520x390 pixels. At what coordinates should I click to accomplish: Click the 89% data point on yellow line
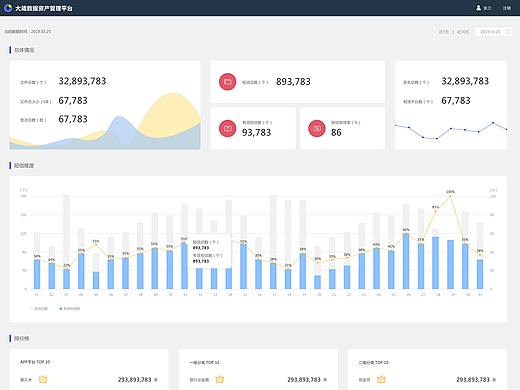435,211
